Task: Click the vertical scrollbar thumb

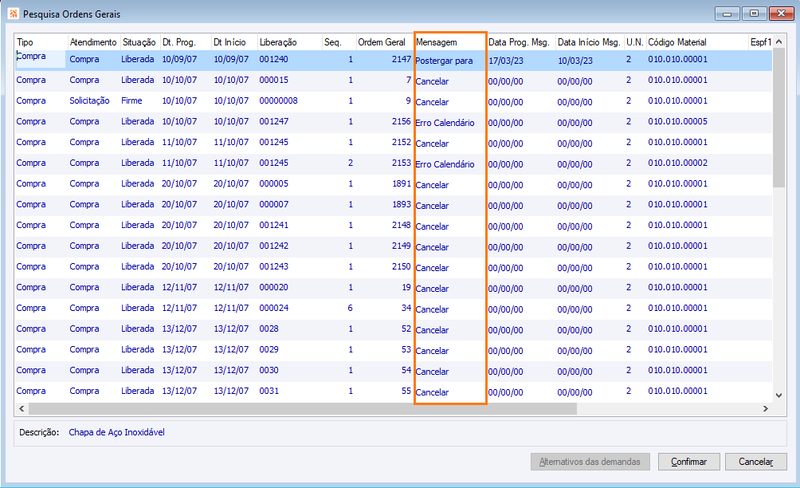Action: (779, 118)
